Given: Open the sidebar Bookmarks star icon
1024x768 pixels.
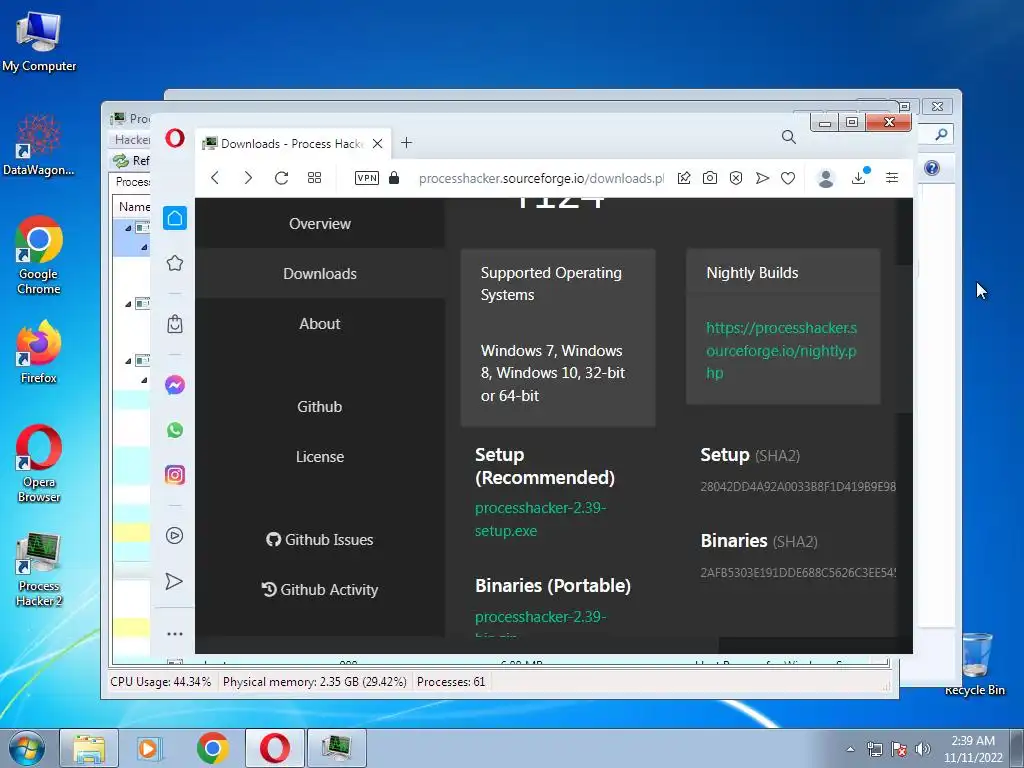Looking at the screenshot, I should coord(175,263).
